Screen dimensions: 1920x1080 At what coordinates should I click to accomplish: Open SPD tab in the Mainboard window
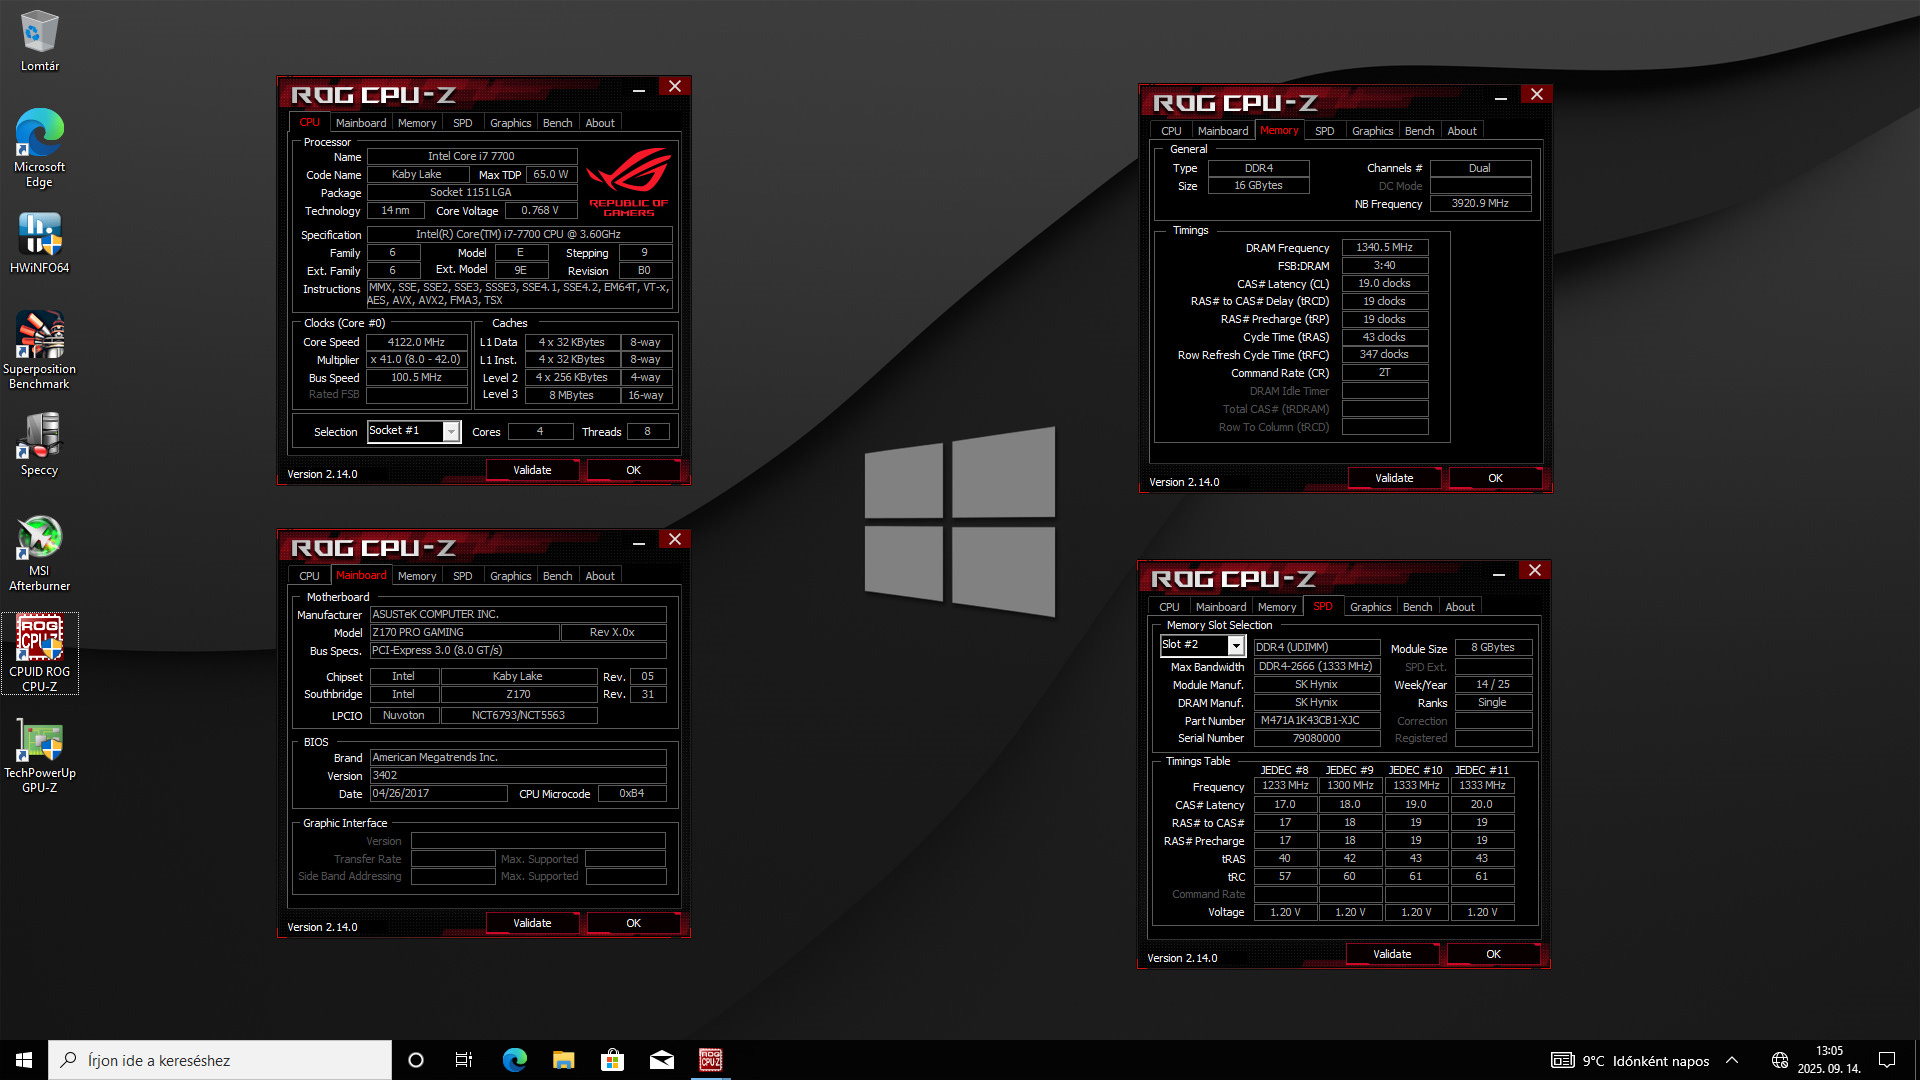[462, 576]
